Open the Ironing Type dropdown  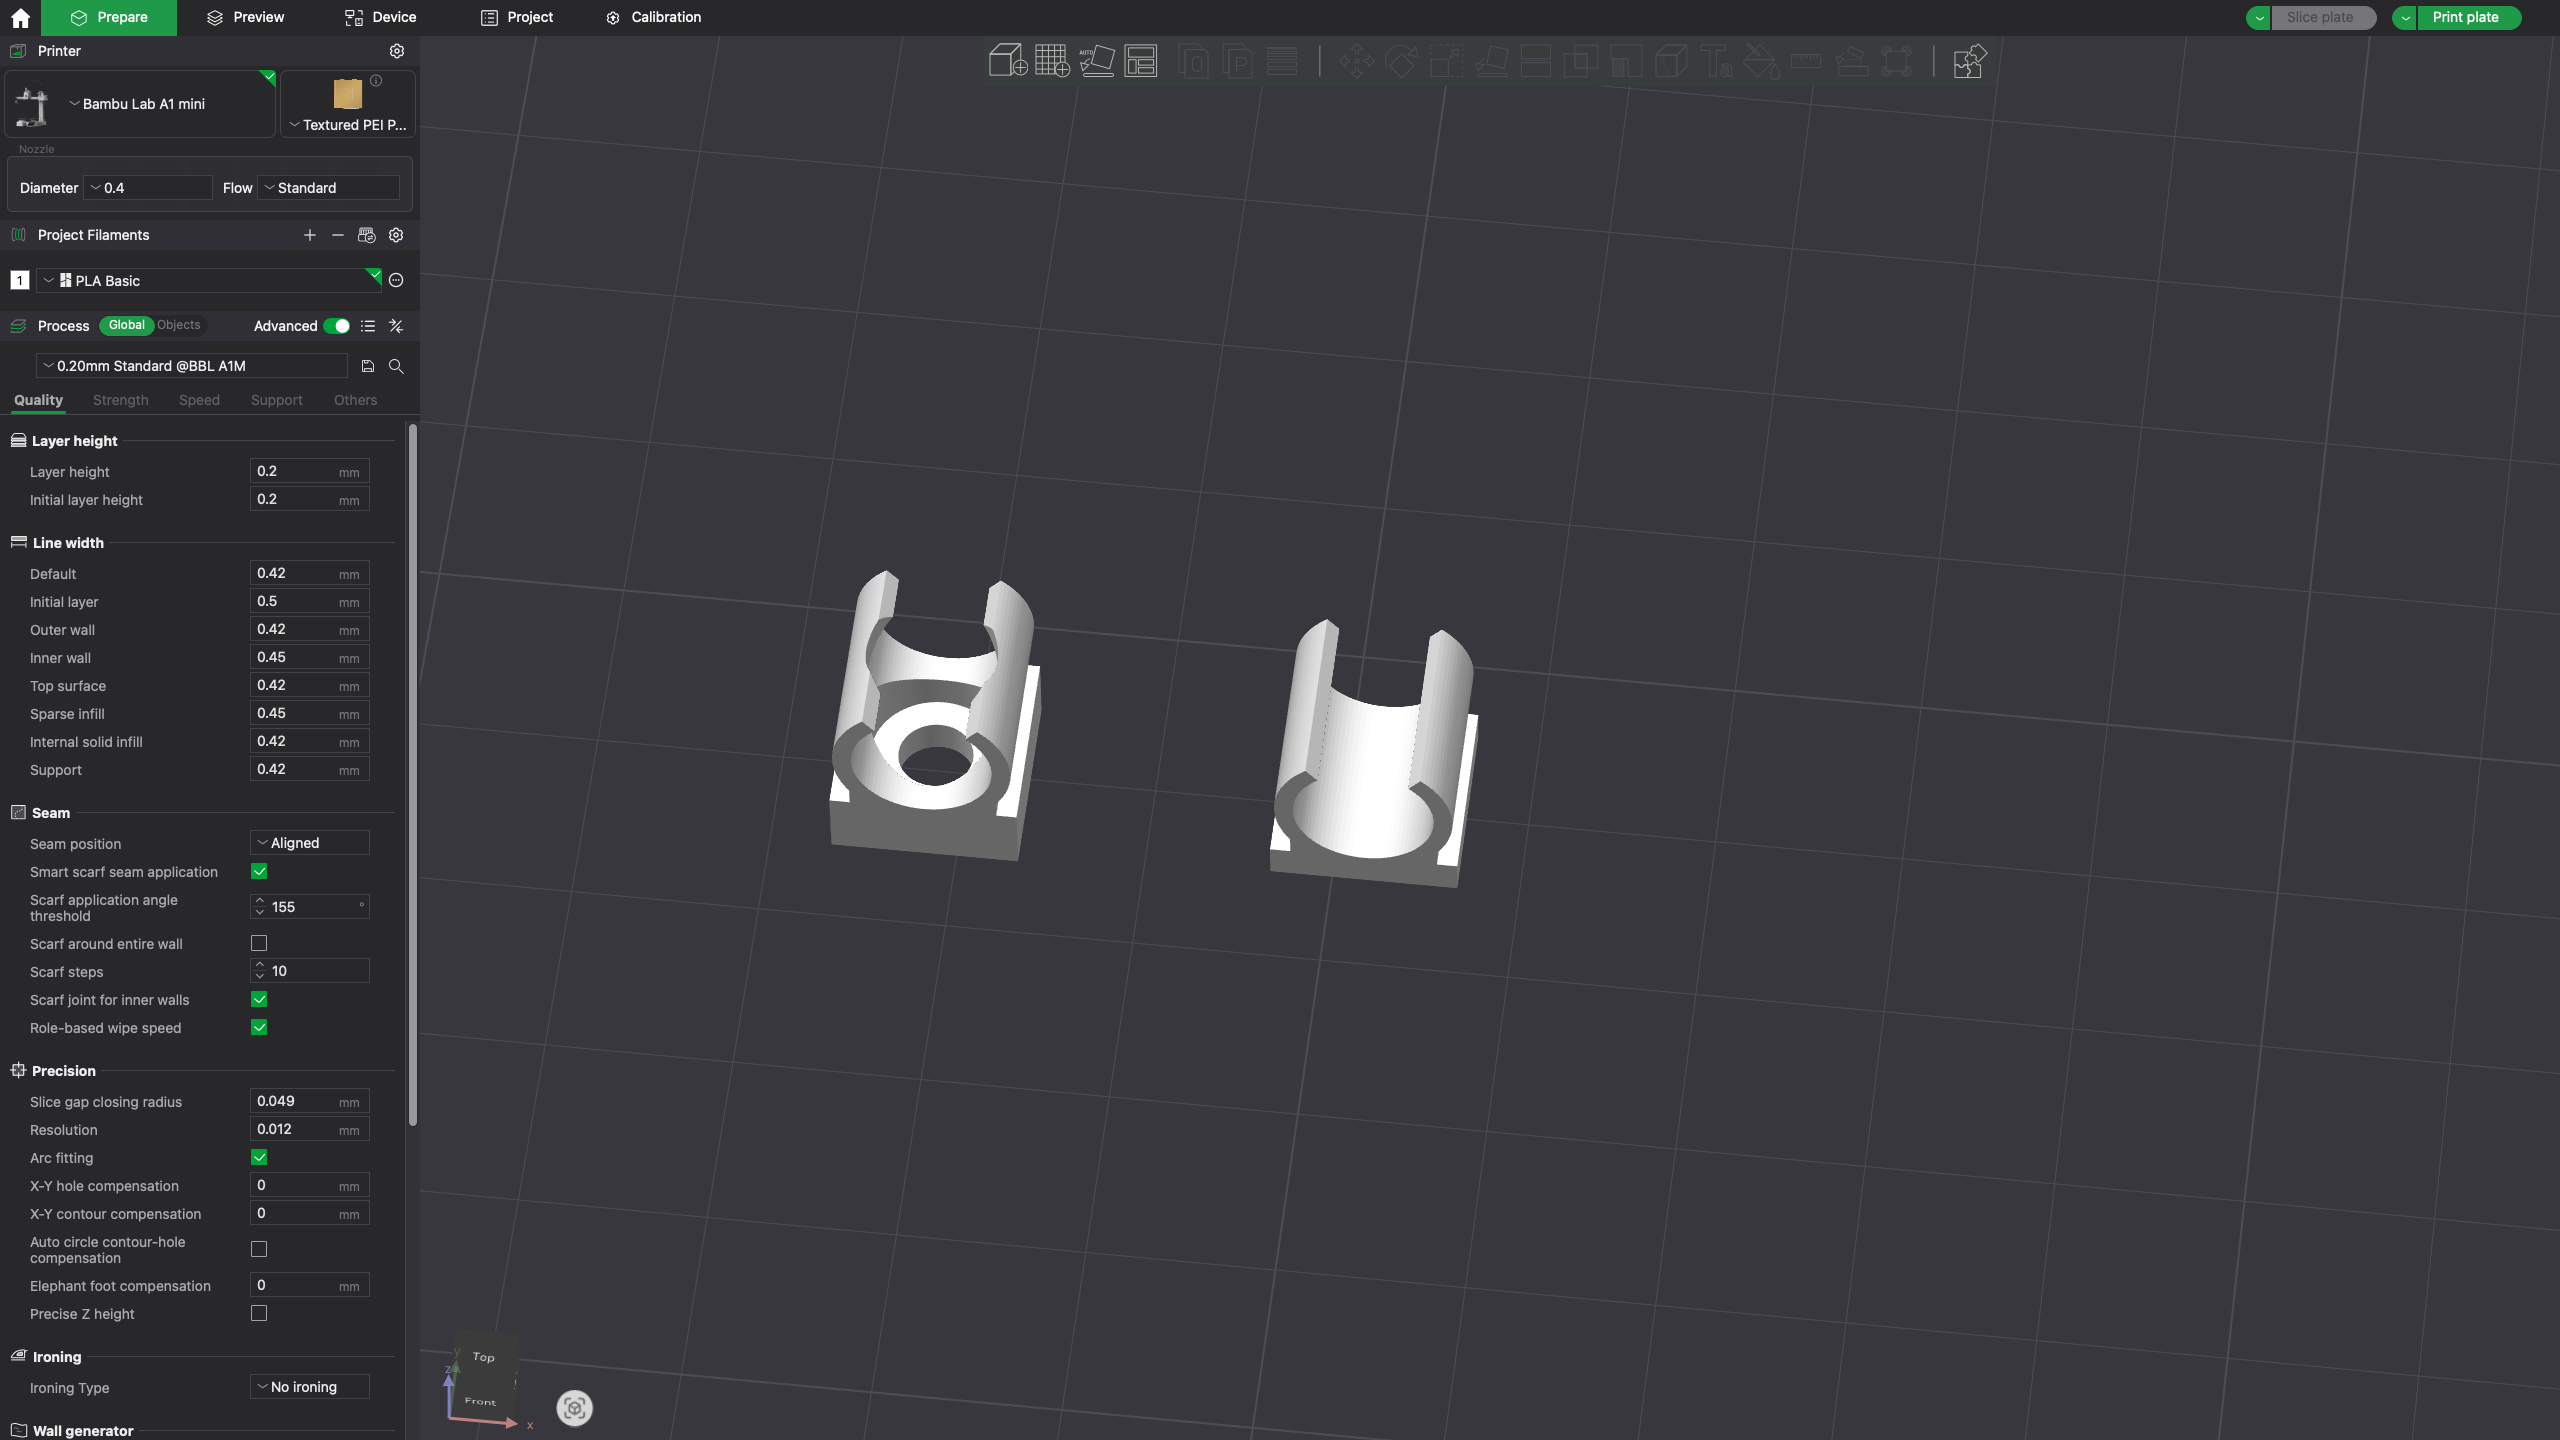point(310,1387)
